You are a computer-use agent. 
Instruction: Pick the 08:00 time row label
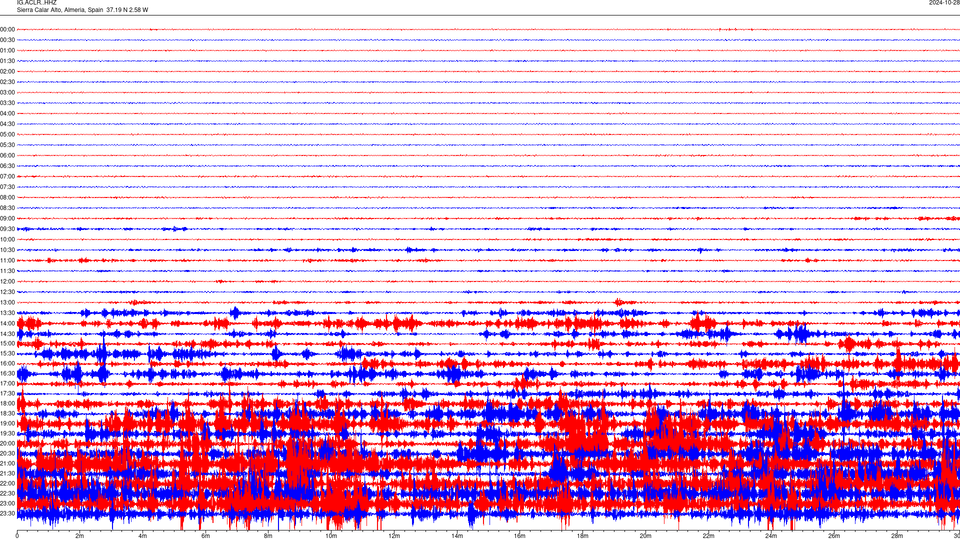click(7, 197)
